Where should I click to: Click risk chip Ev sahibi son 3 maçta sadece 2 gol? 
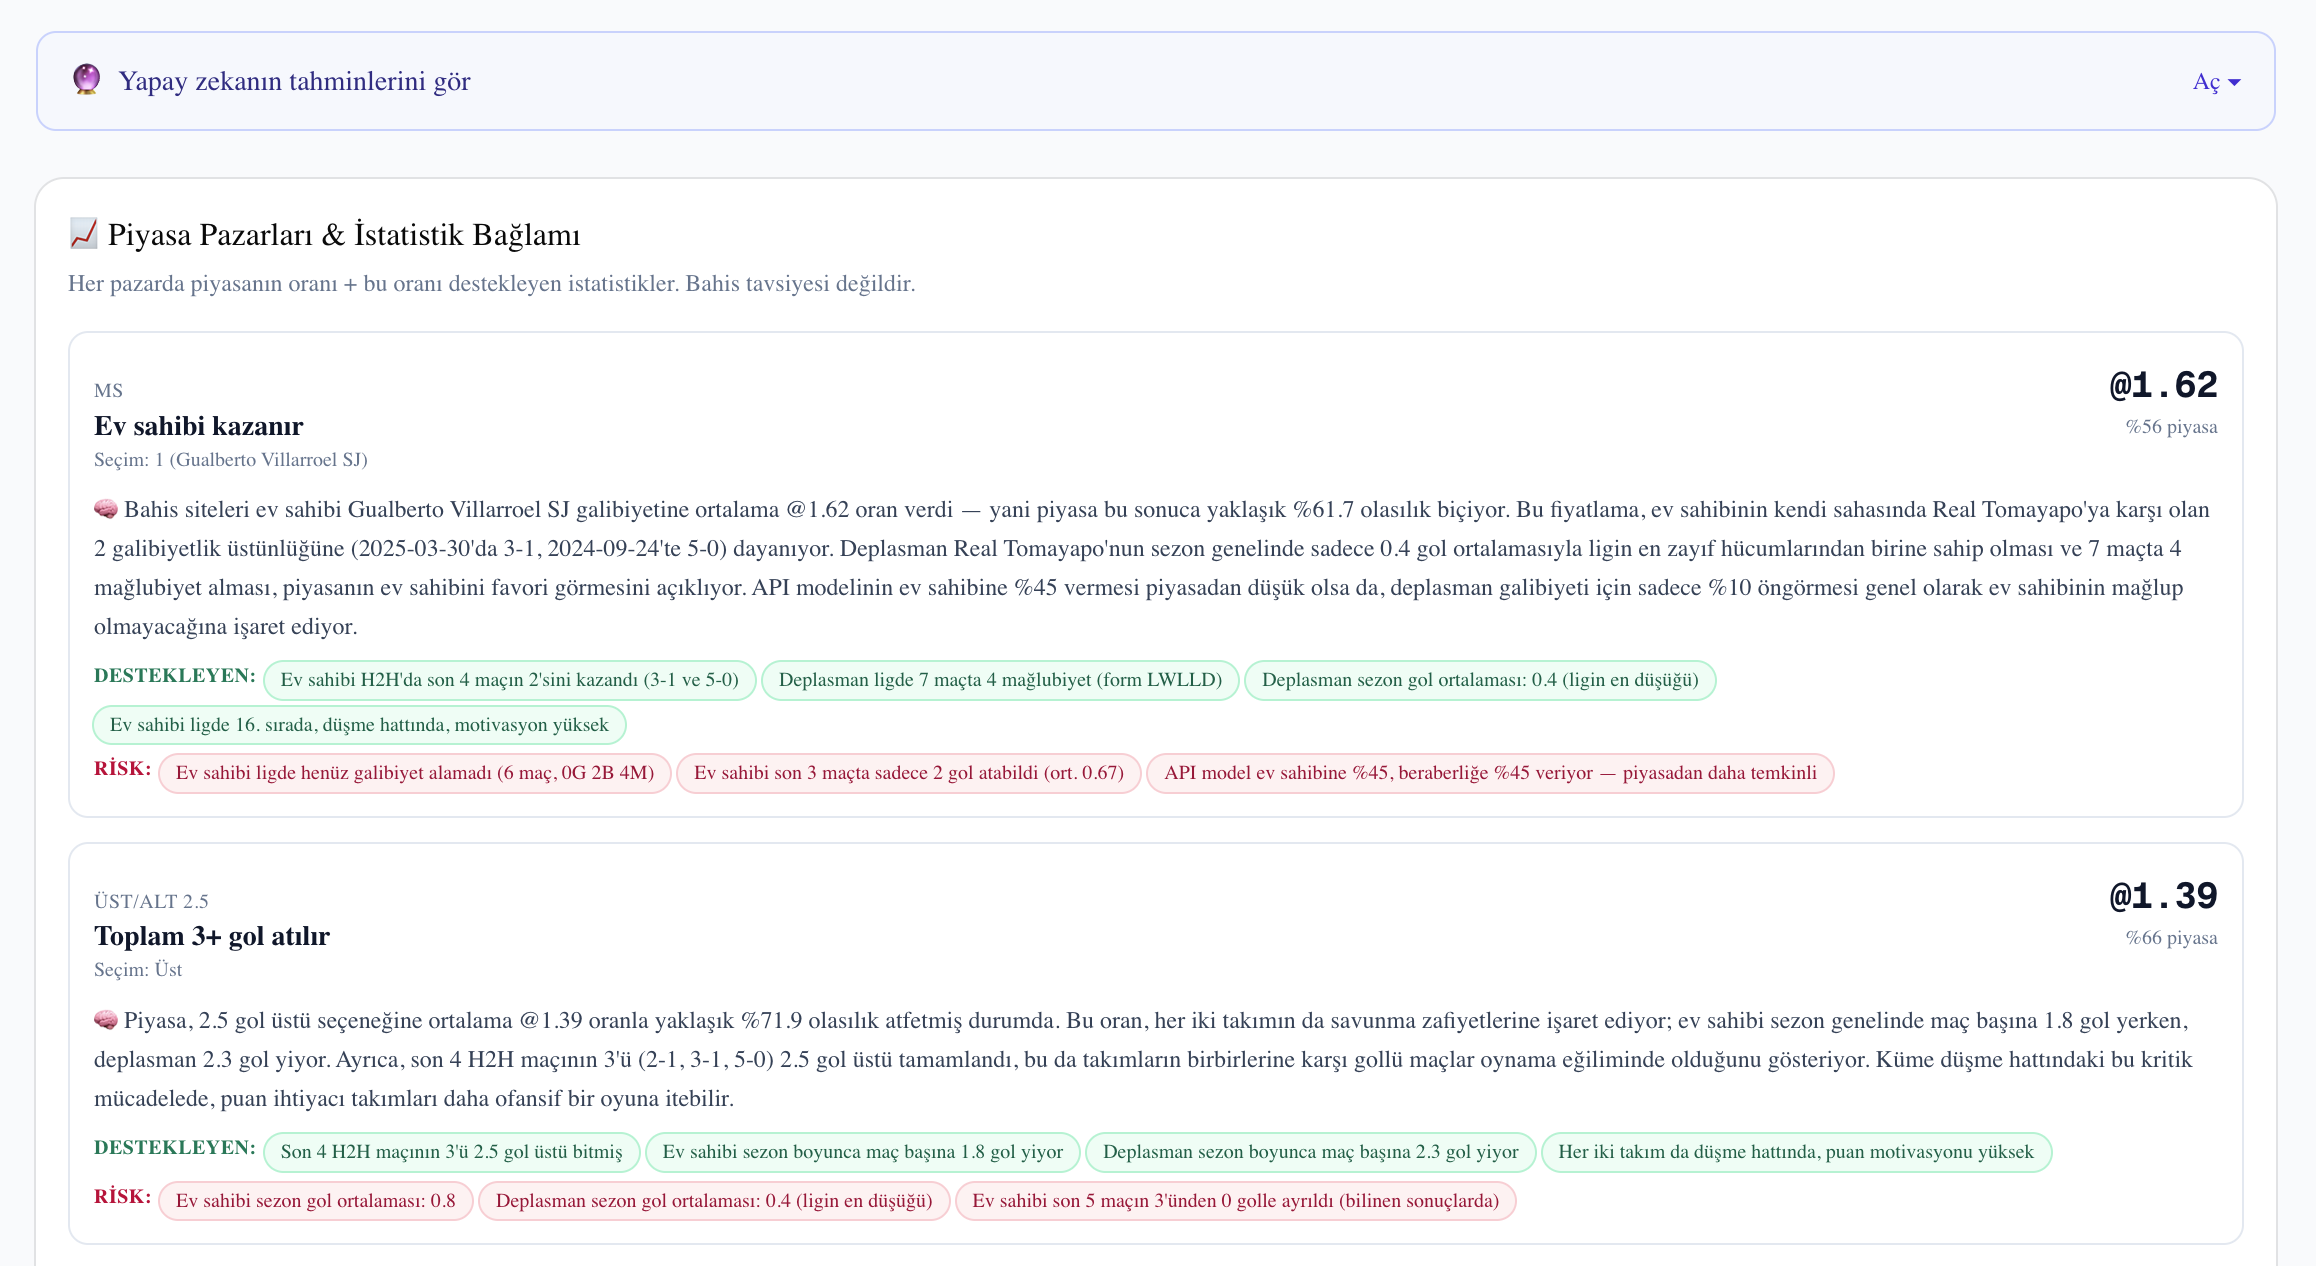(x=909, y=773)
